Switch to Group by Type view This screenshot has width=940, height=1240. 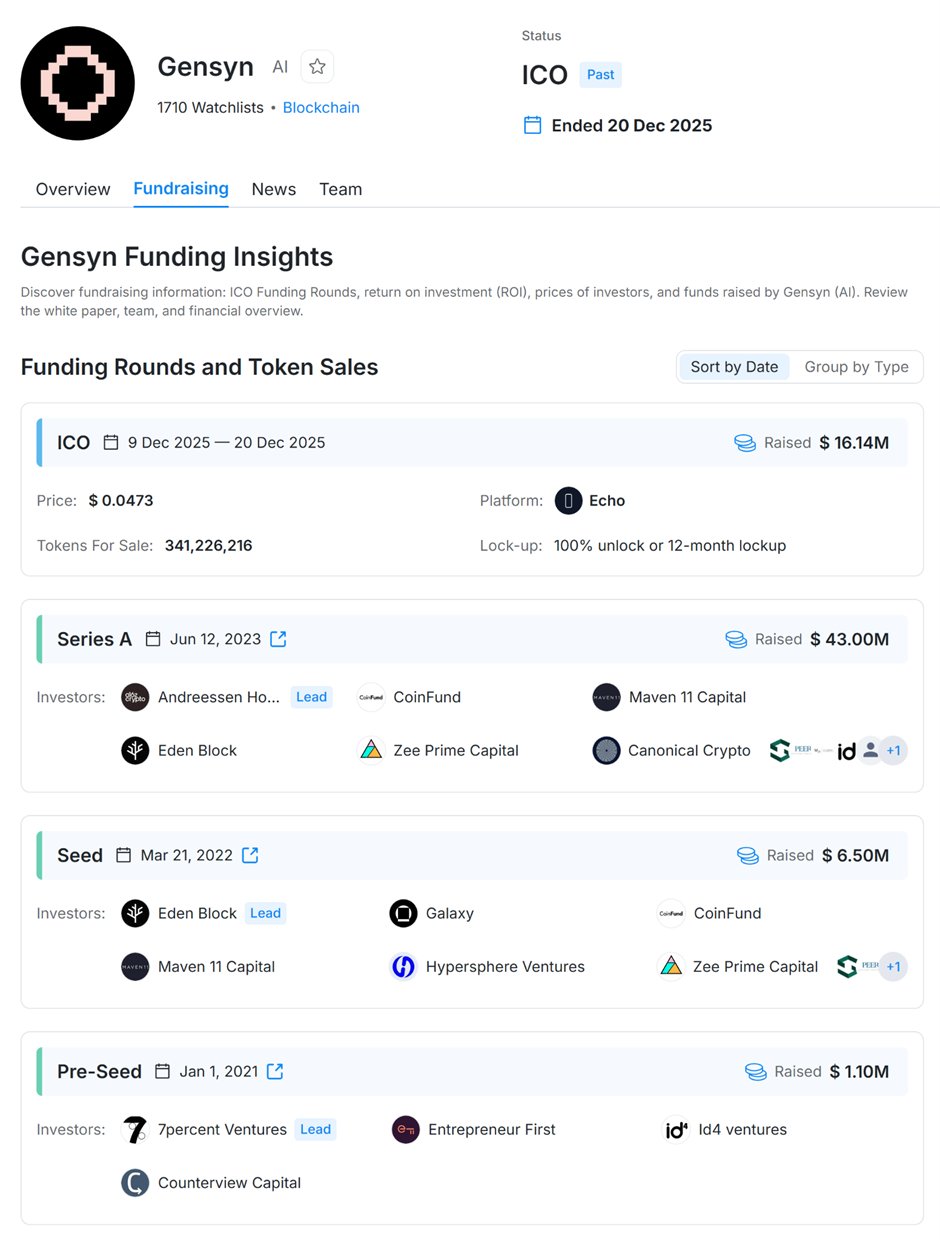tap(856, 367)
